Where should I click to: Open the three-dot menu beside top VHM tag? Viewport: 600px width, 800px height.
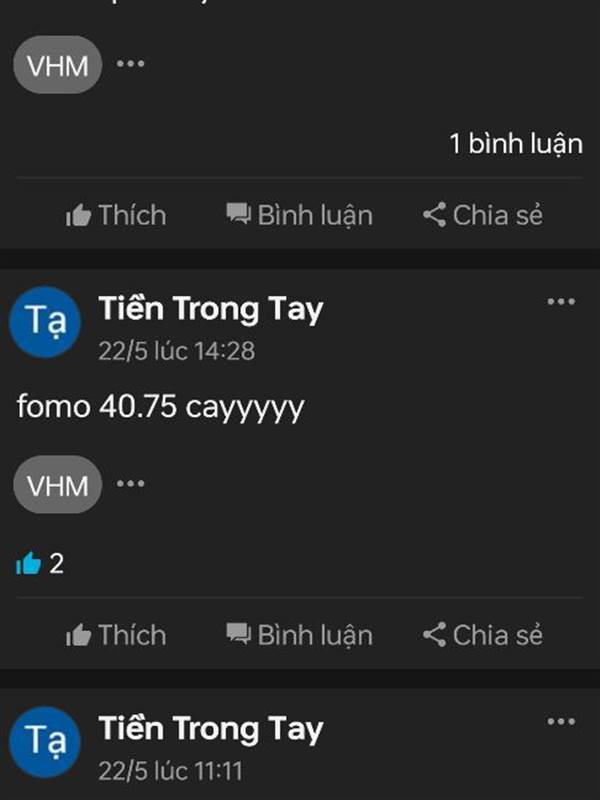pos(131,64)
